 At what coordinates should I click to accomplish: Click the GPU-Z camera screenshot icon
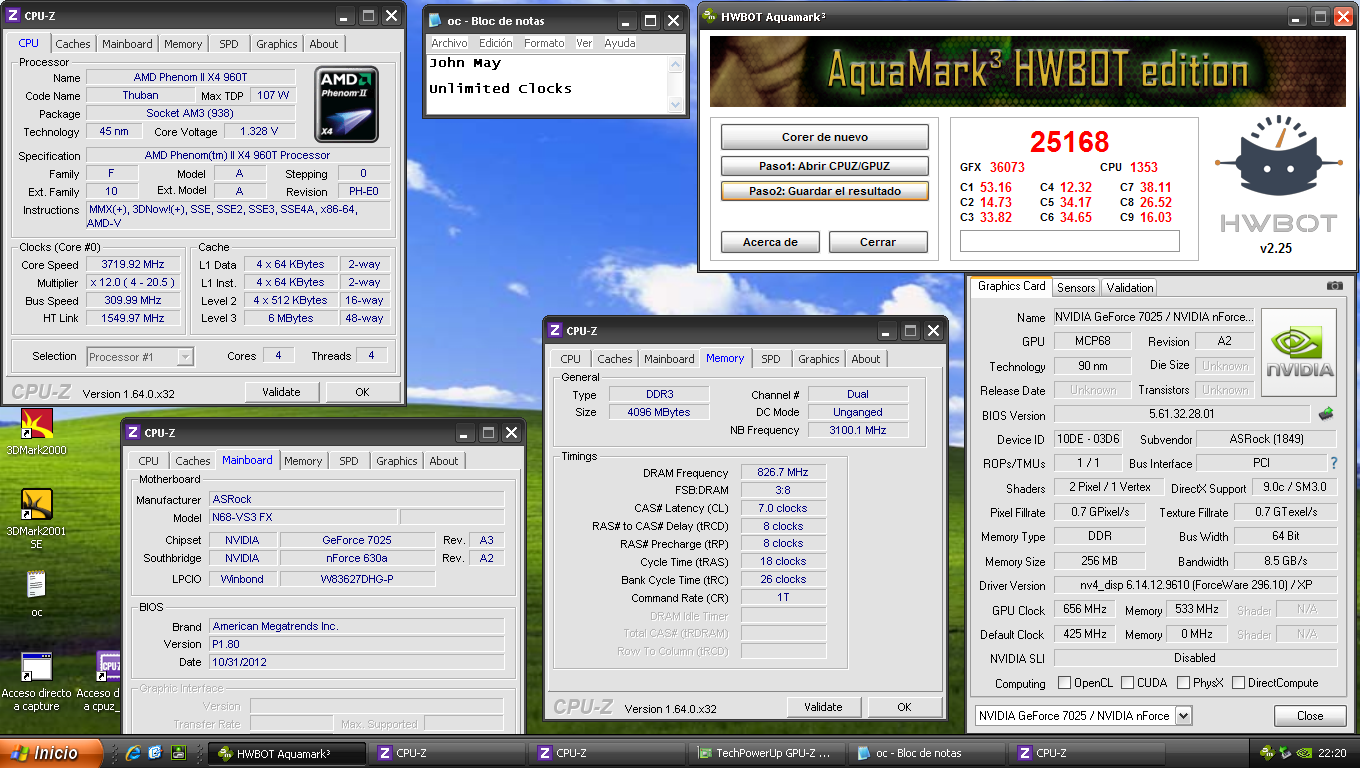click(x=1334, y=286)
